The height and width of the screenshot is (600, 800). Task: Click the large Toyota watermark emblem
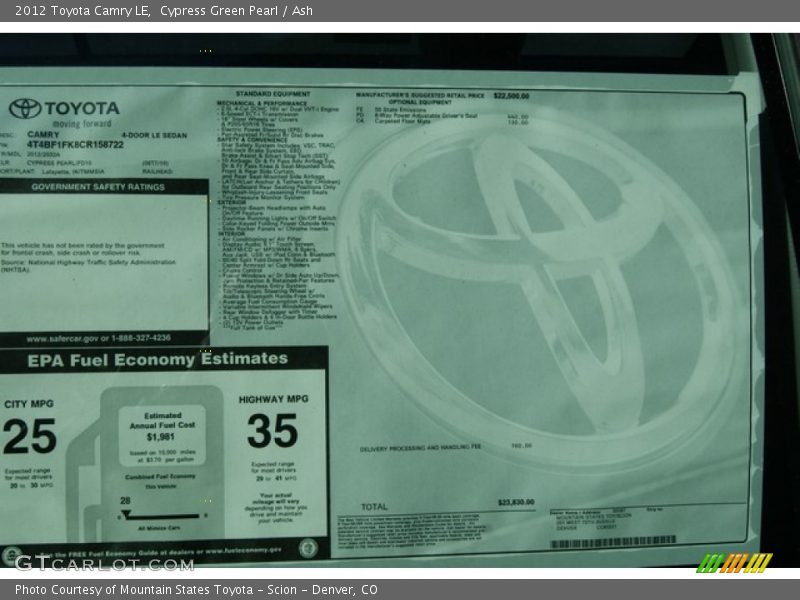(540, 290)
